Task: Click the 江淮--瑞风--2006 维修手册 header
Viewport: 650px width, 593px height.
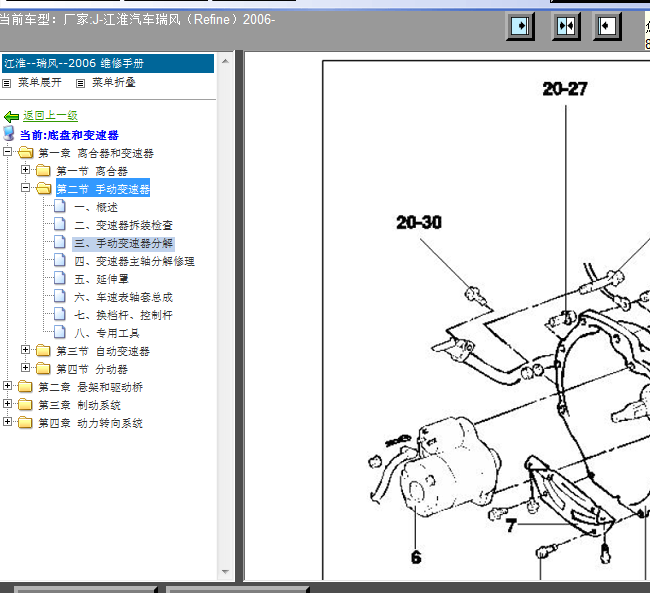Action: (x=108, y=63)
